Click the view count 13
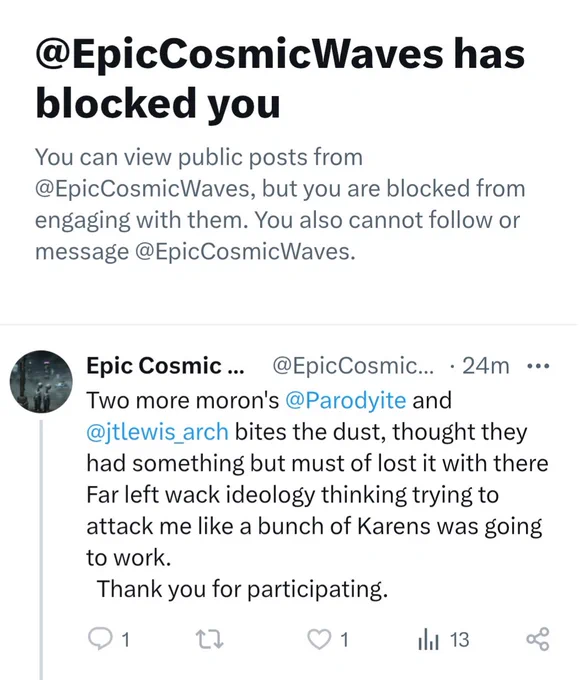The image size is (579, 680). tap(459, 640)
